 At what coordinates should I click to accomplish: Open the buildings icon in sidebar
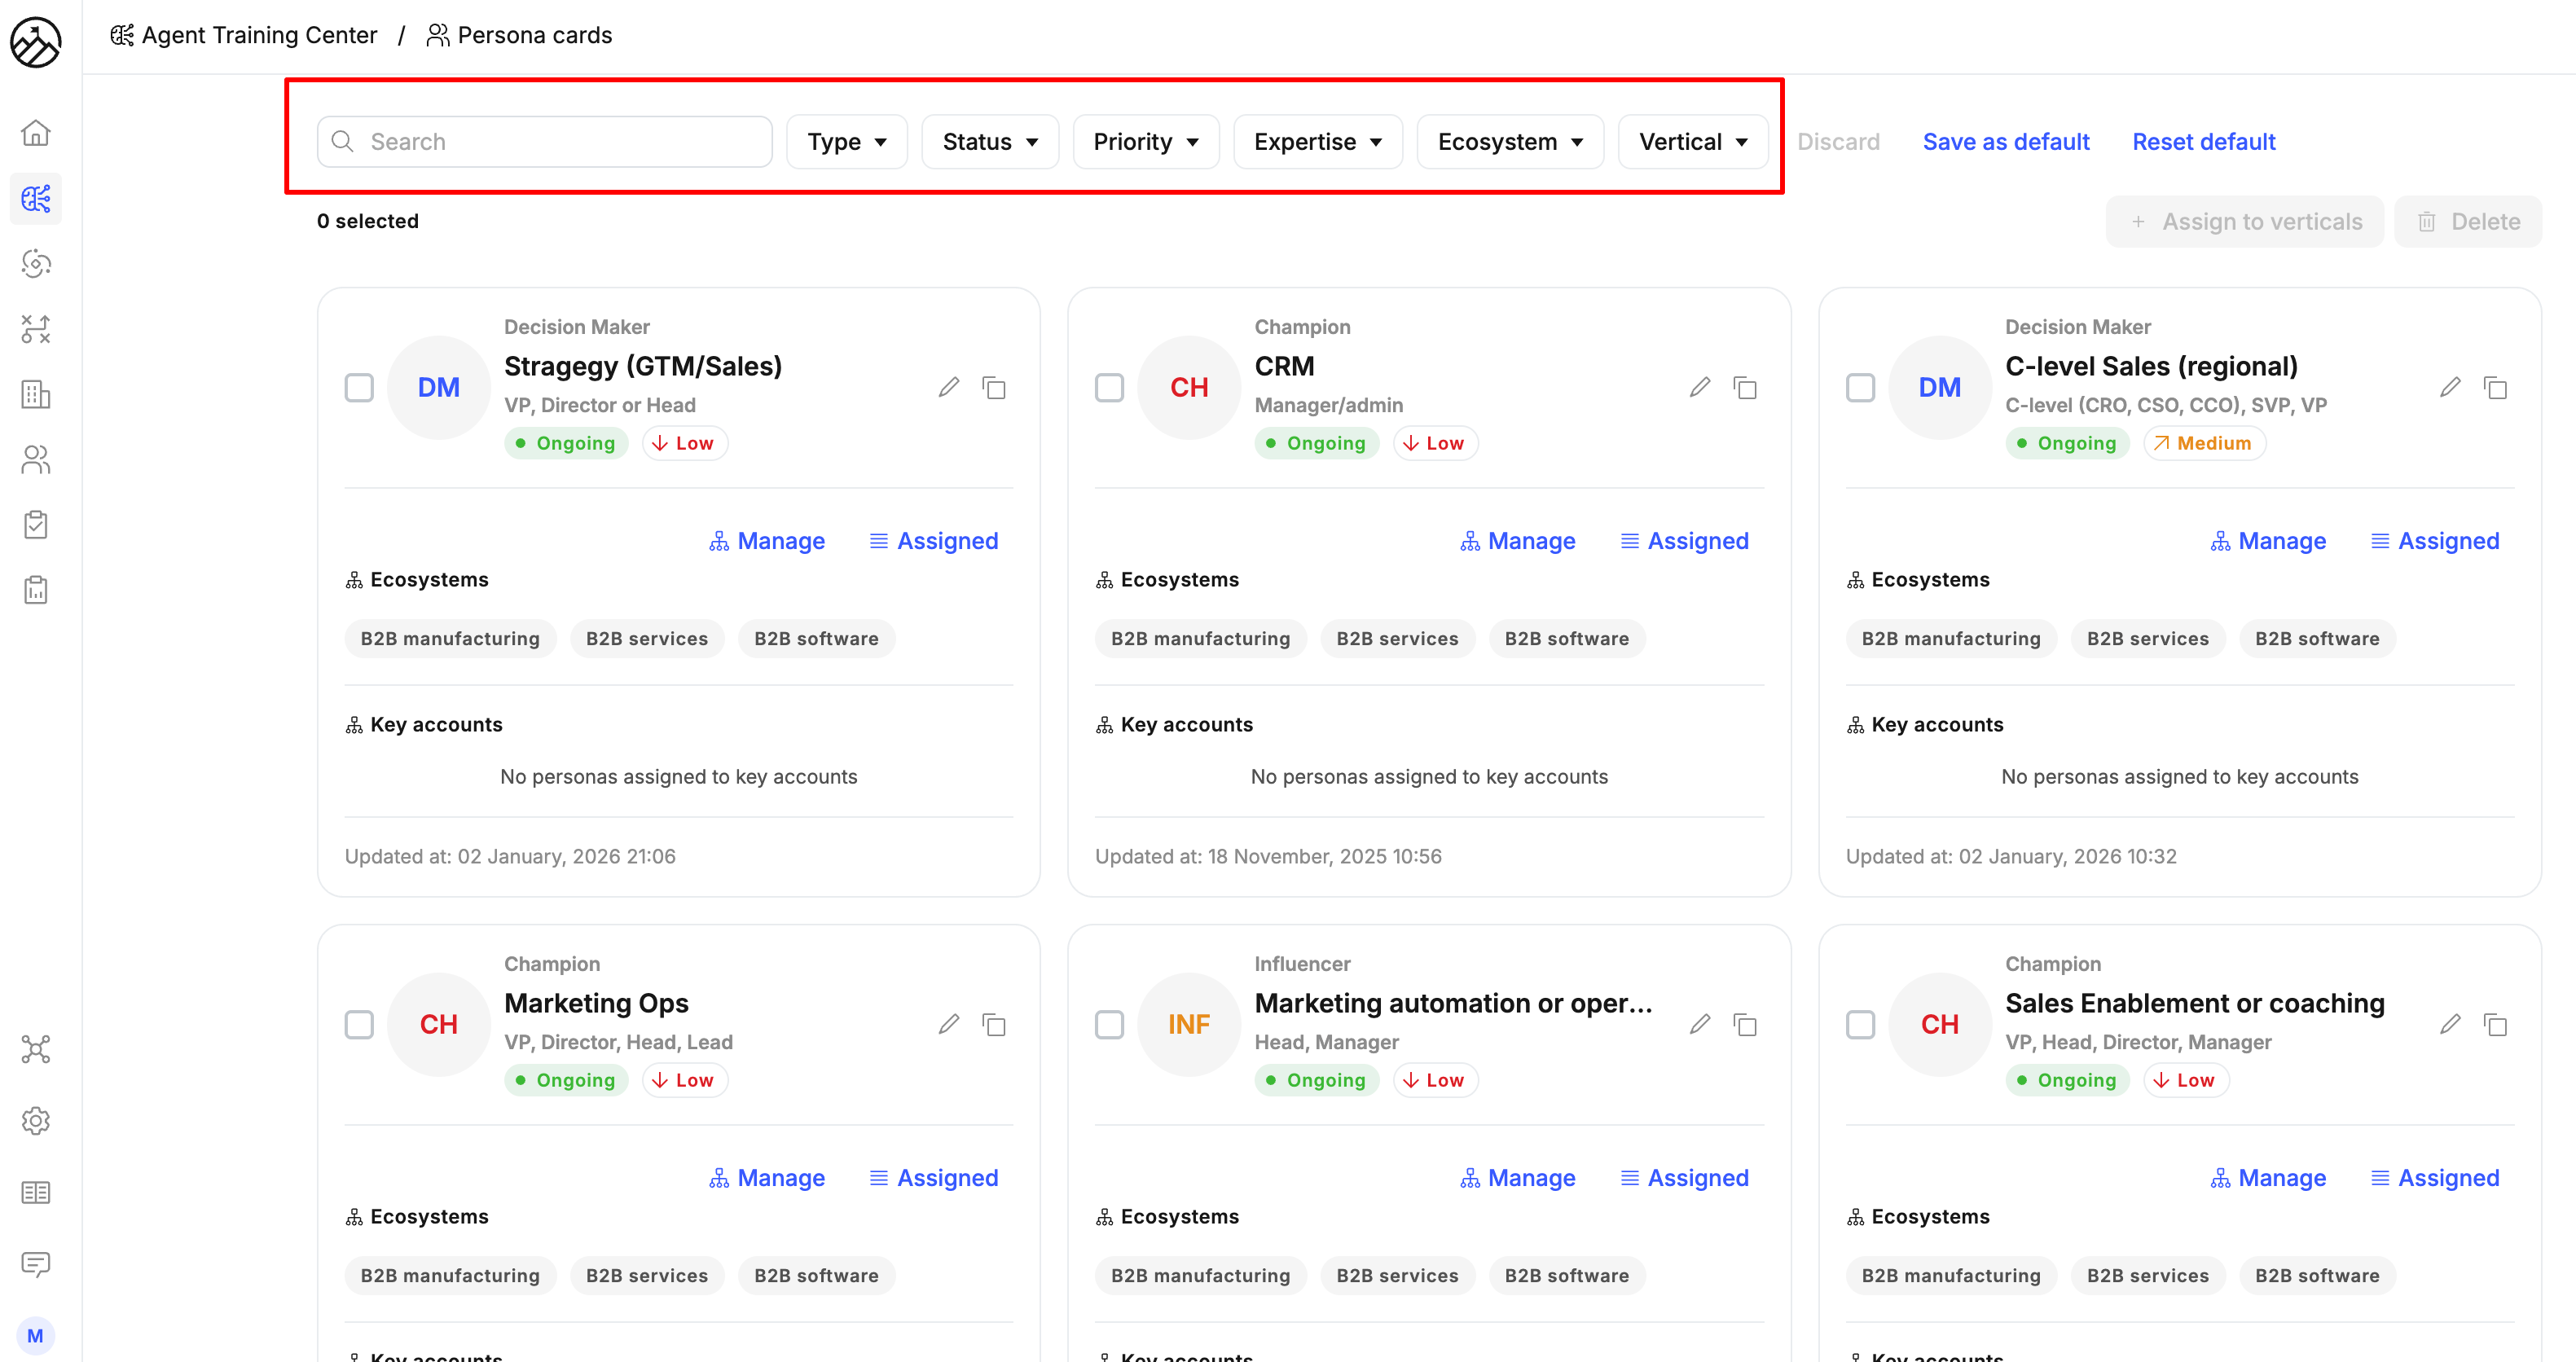pyautogui.click(x=36, y=394)
